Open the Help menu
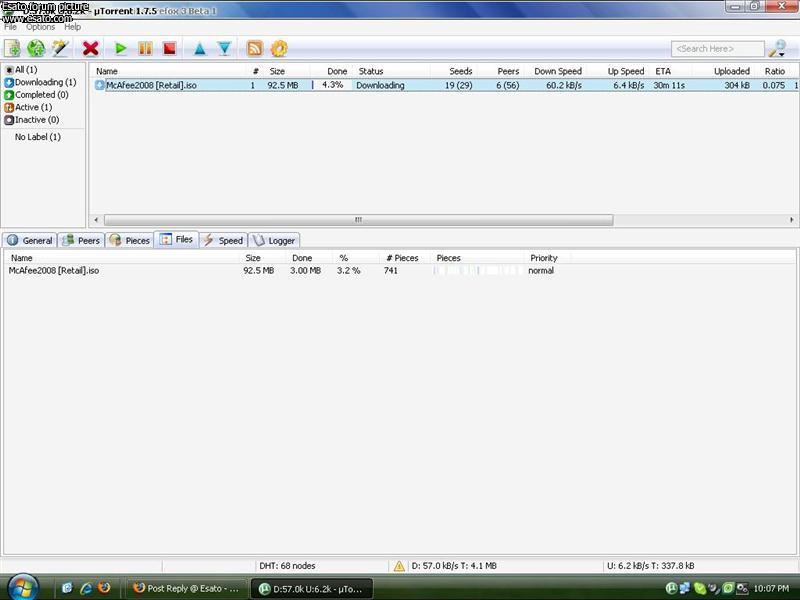 72,27
